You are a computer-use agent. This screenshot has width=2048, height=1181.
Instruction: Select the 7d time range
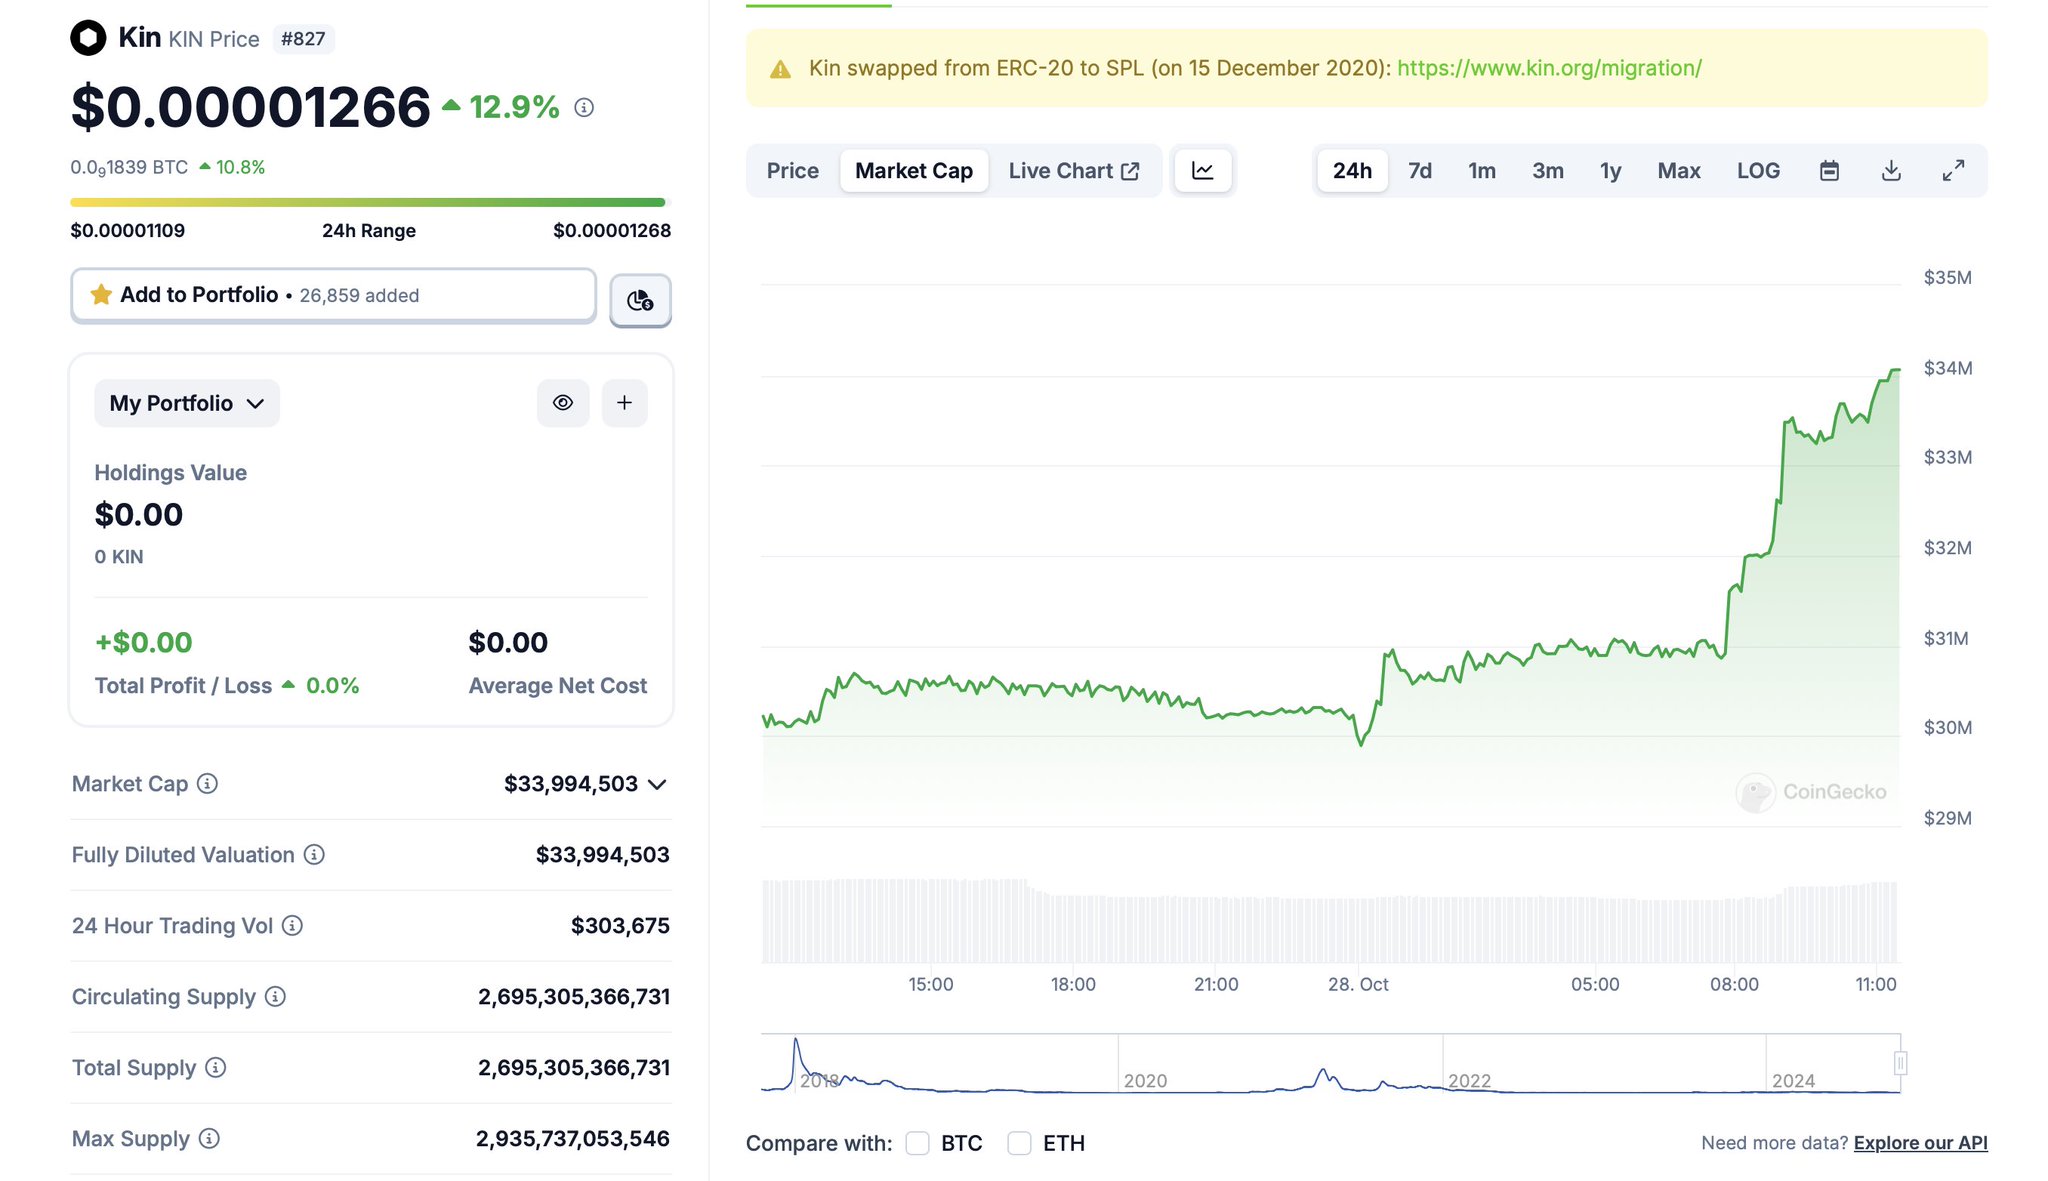click(1419, 171)
